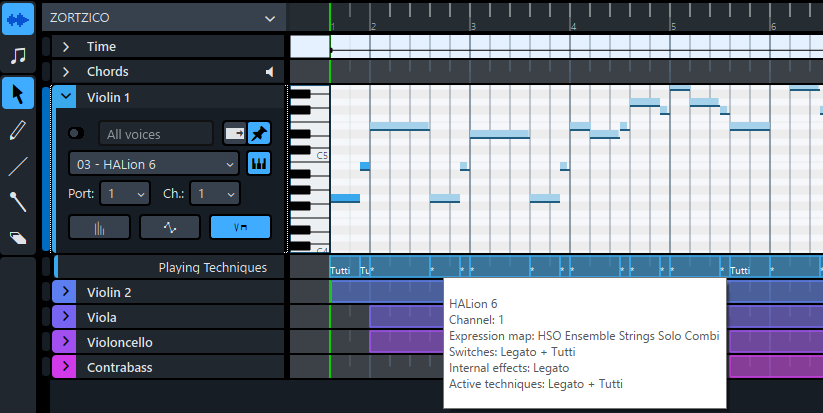The height and width of the screenshot is (413, 823).
Task: Mute Chords track speaker icon
Action: [270, 72]
